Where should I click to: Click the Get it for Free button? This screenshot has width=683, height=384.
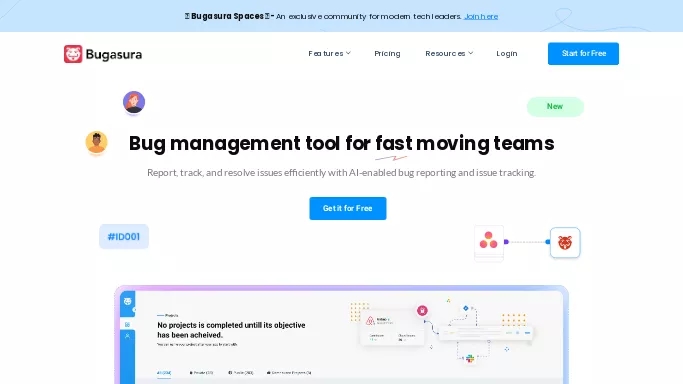click(x=348, y=209)
